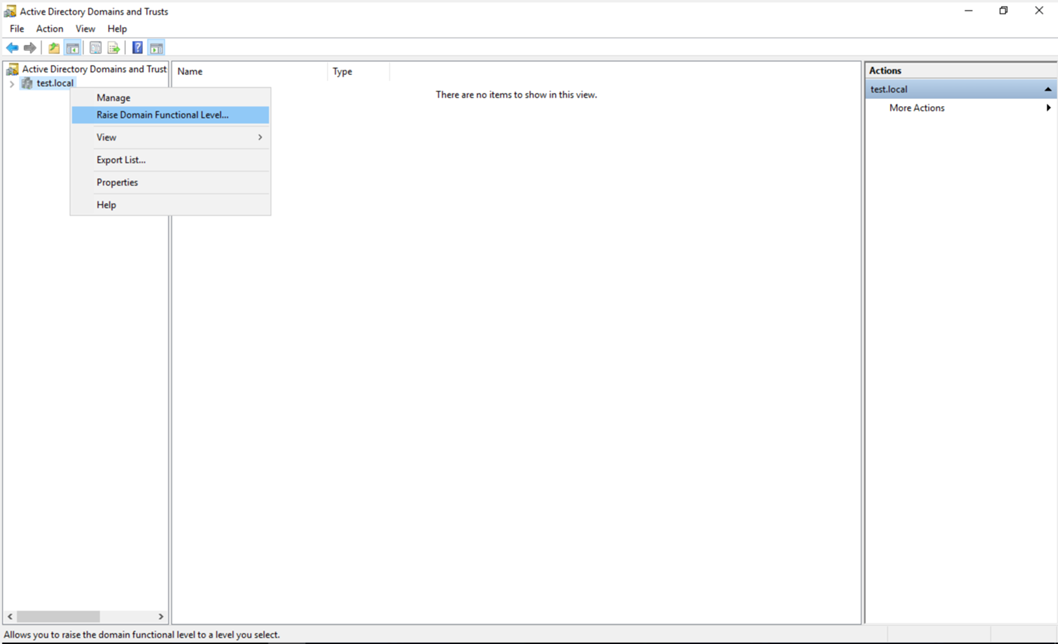Viewport: 1058px width, 644px height.
Task: Click the Export List toolbar icon
Action: pyautogui.click(x=114, y=48)
